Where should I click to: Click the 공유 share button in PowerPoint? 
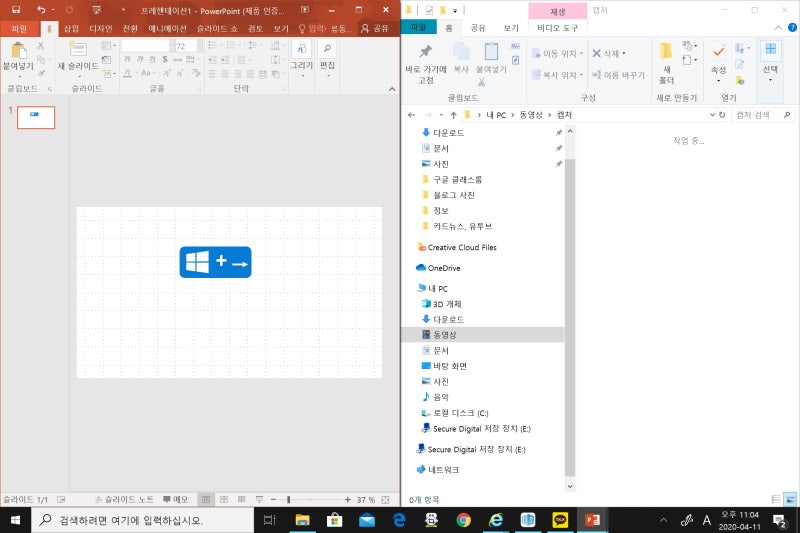[375, 29]
